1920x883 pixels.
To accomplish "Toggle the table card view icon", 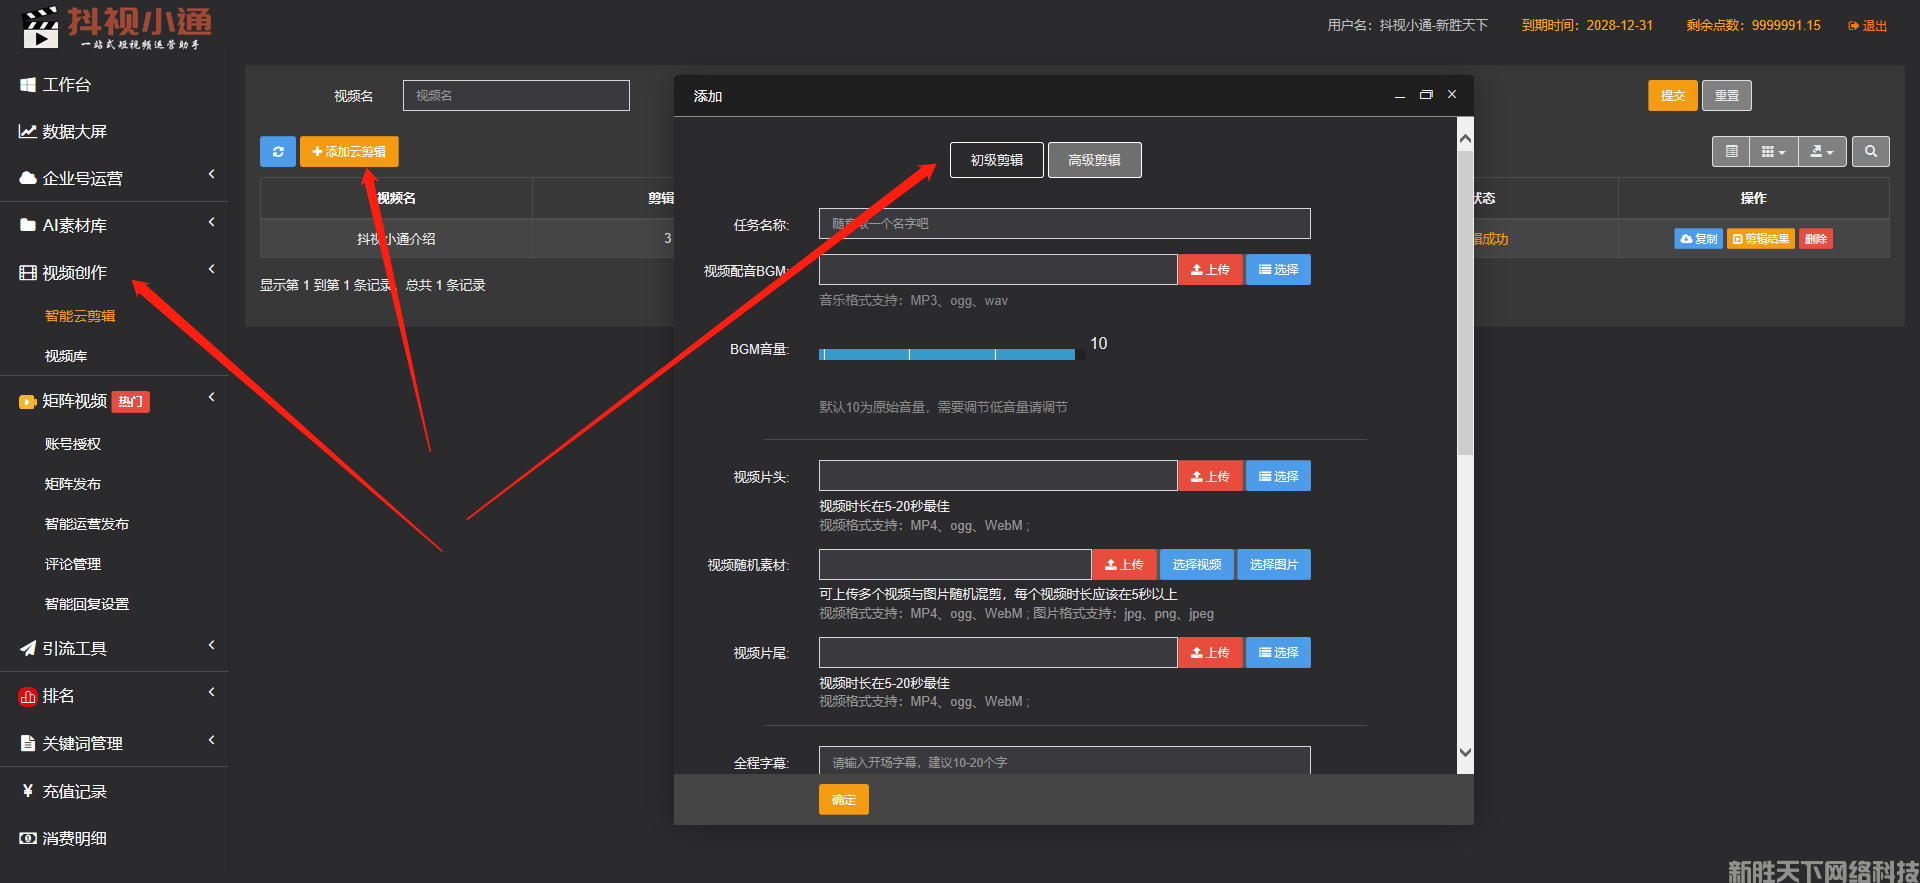I will [1731, 152].
